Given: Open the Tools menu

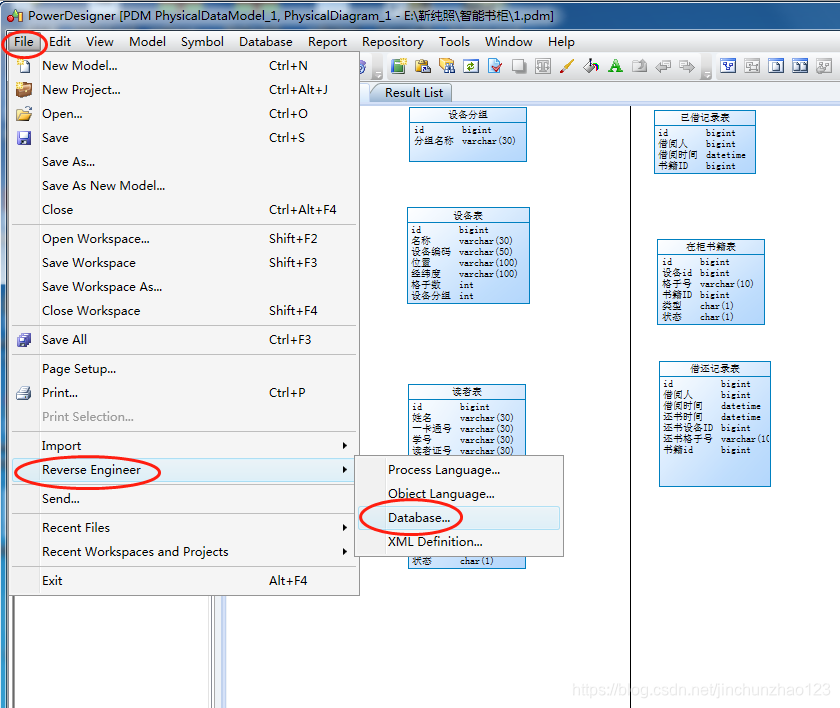Looking at the screenshot, I should (x=454, y=42).
